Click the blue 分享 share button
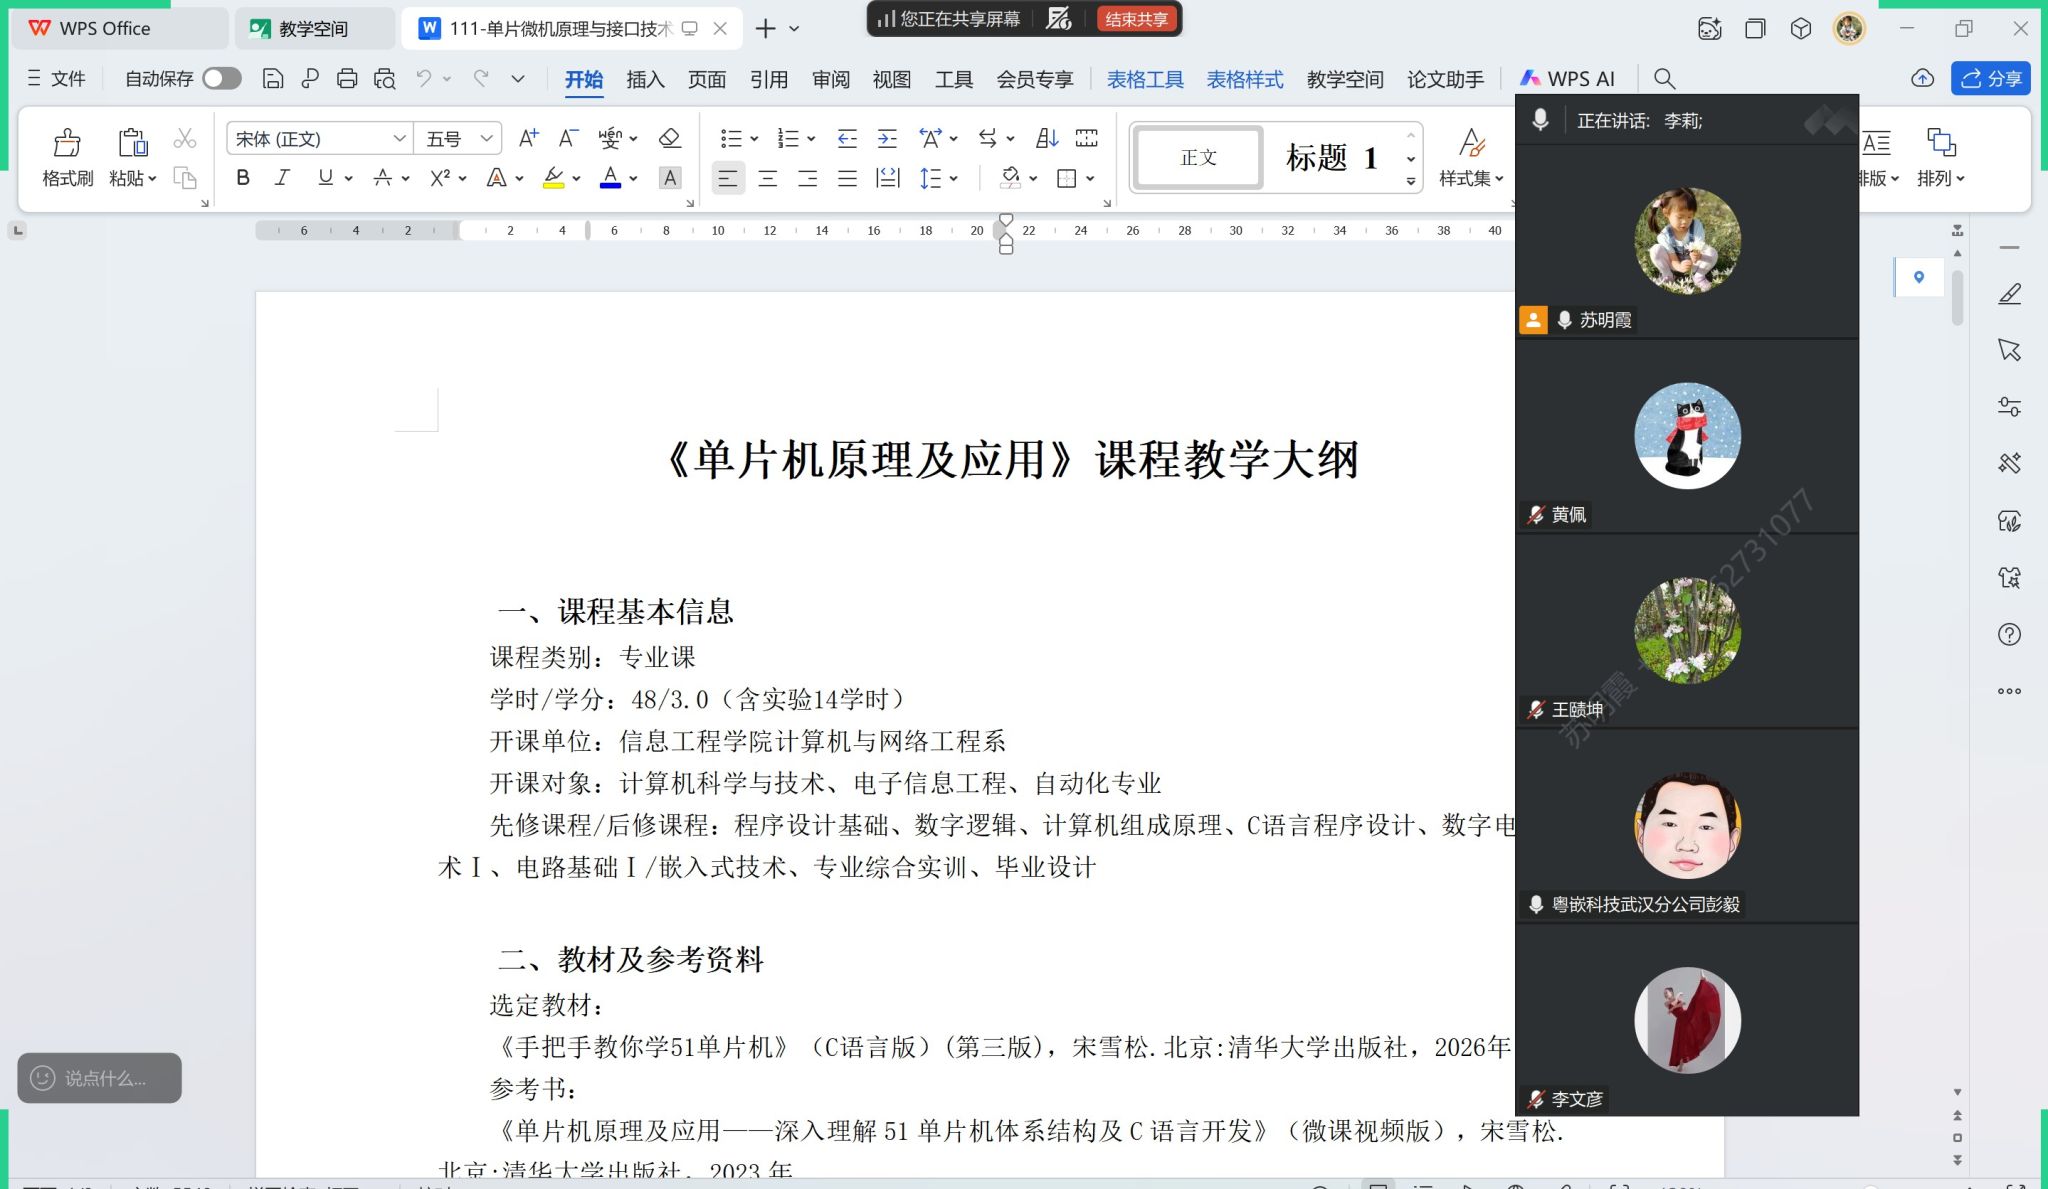Viewport: 2048px width, 1189px height. pyautogui.click(x=1990, y=79)
